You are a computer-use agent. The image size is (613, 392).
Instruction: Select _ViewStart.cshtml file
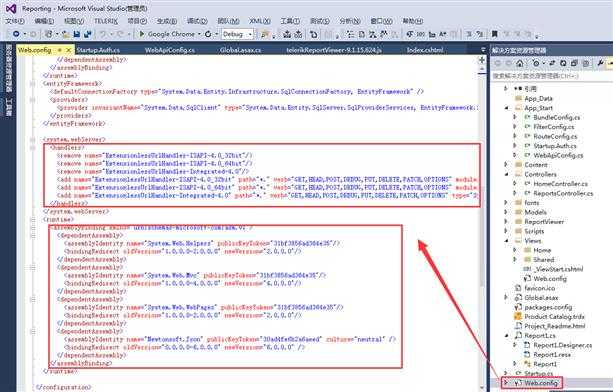point(558,269)
